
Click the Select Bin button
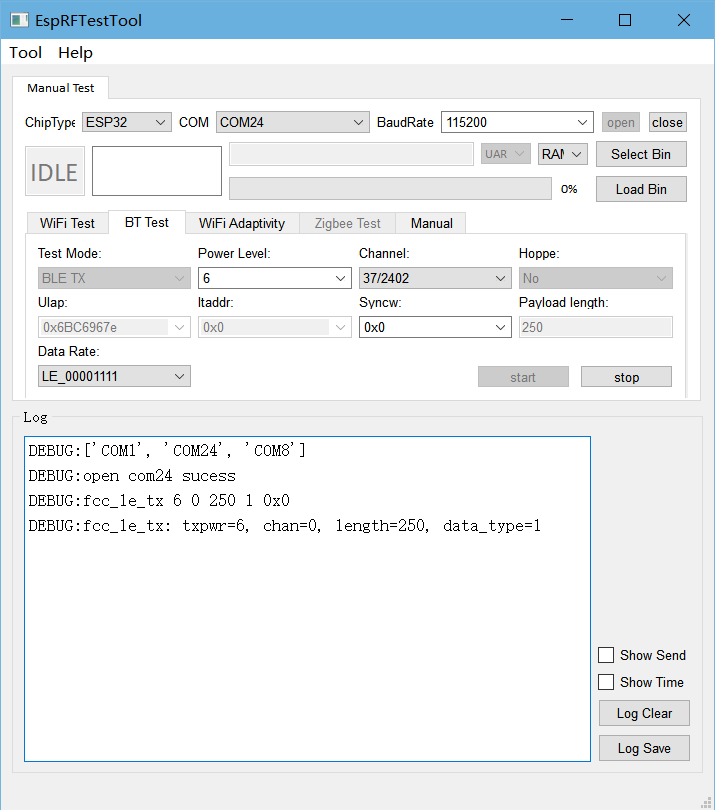[x=641, y=154]
